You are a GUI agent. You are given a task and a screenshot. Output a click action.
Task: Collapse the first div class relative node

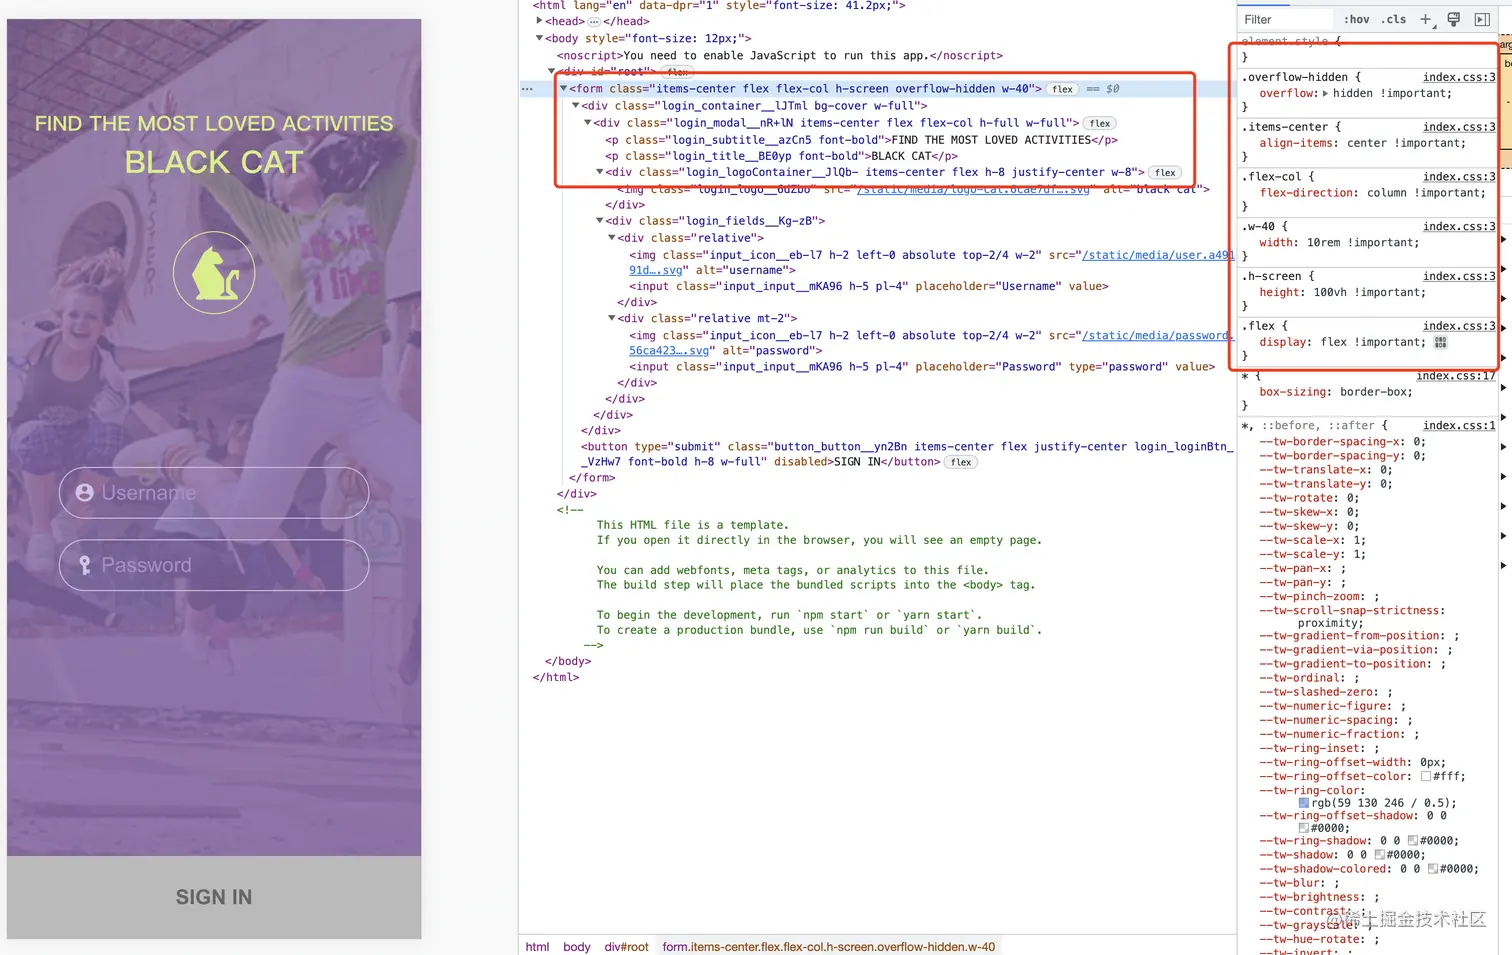click(x=612, y=238)
